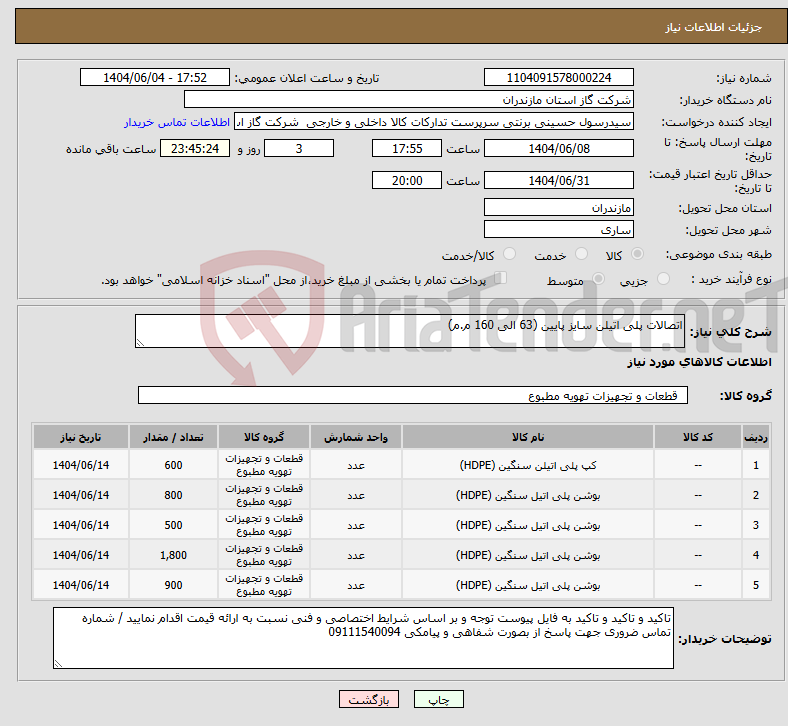
Task: Open the اطلاعات تماس خریدار link
Action: click(177, 122)
